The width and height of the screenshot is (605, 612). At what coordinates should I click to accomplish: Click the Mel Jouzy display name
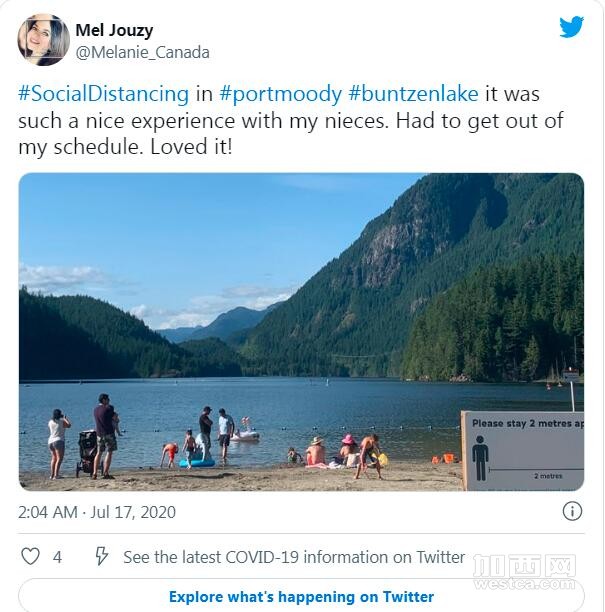[x=114, y=30]
